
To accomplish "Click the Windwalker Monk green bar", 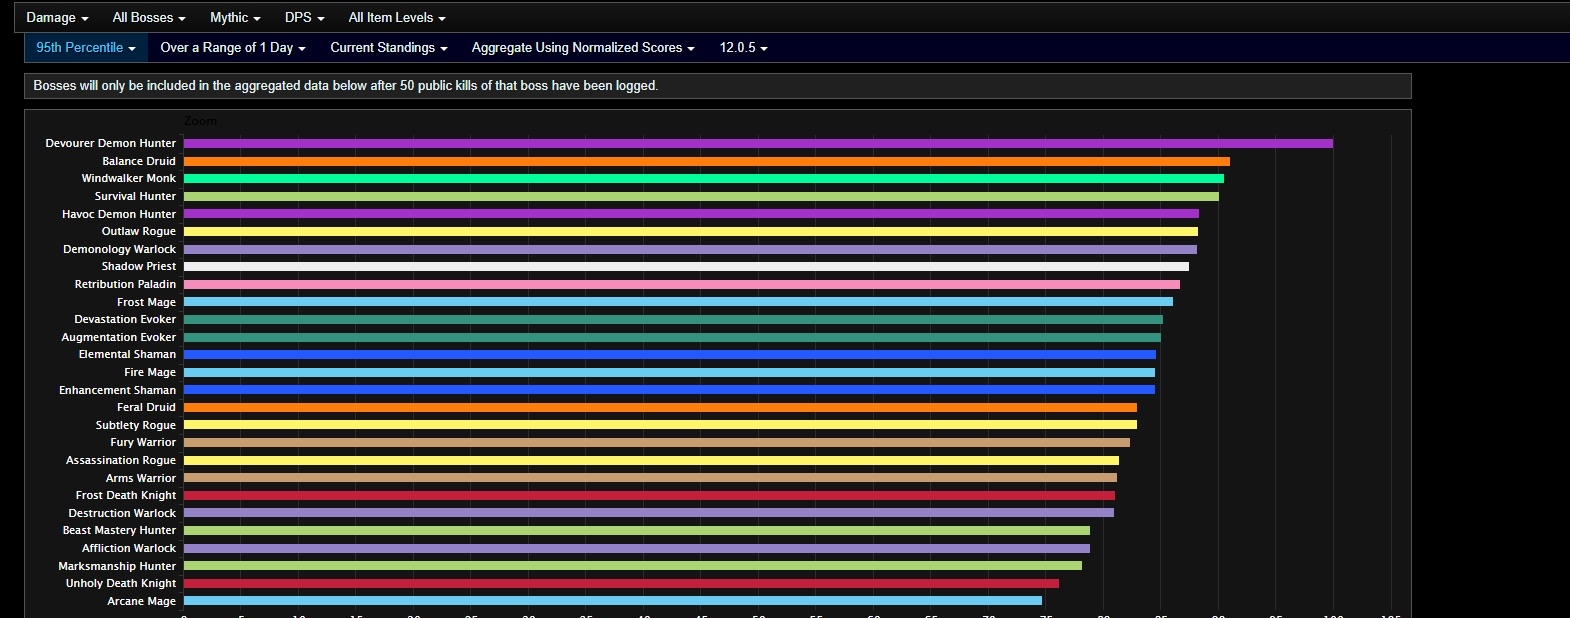I will click(x=704, y=178).
